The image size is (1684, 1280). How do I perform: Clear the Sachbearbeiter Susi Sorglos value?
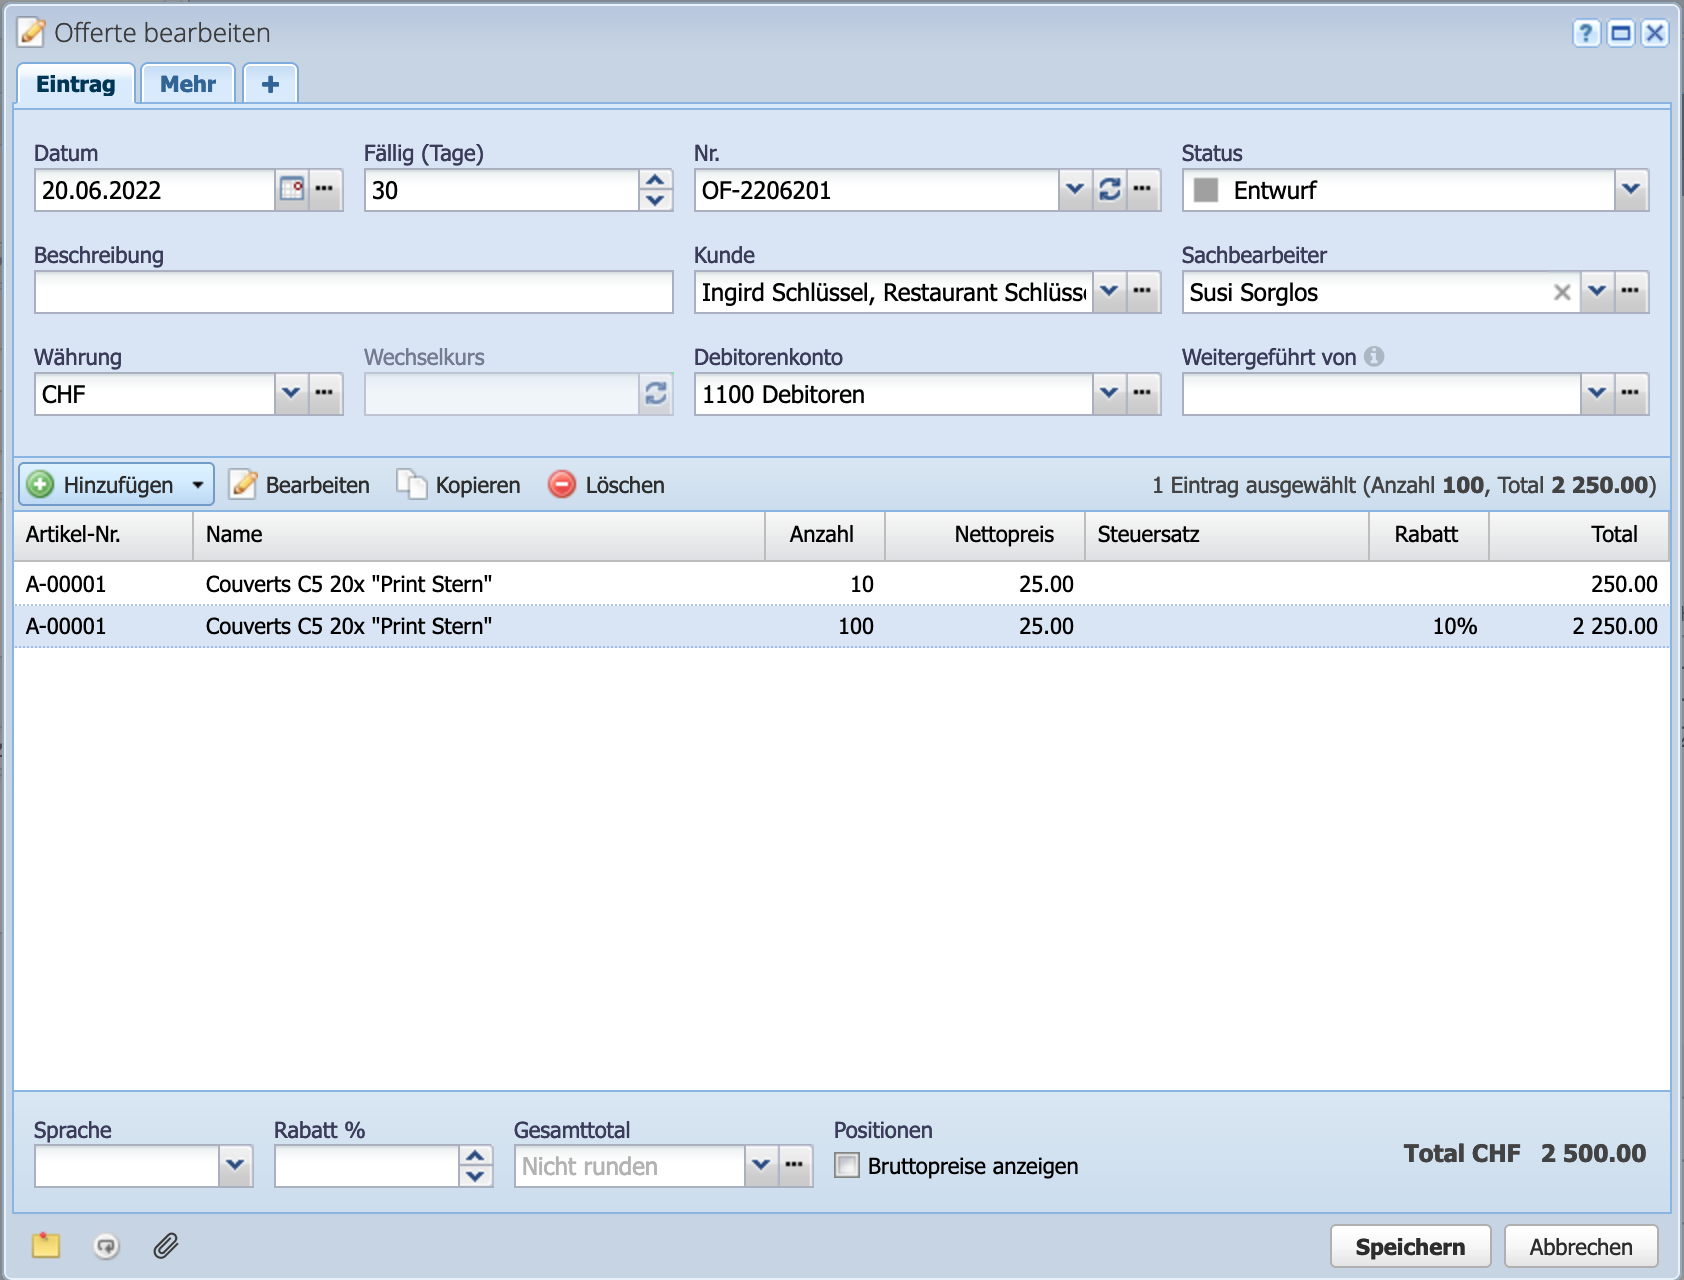pyautogui.click(x=1561, y=292)
